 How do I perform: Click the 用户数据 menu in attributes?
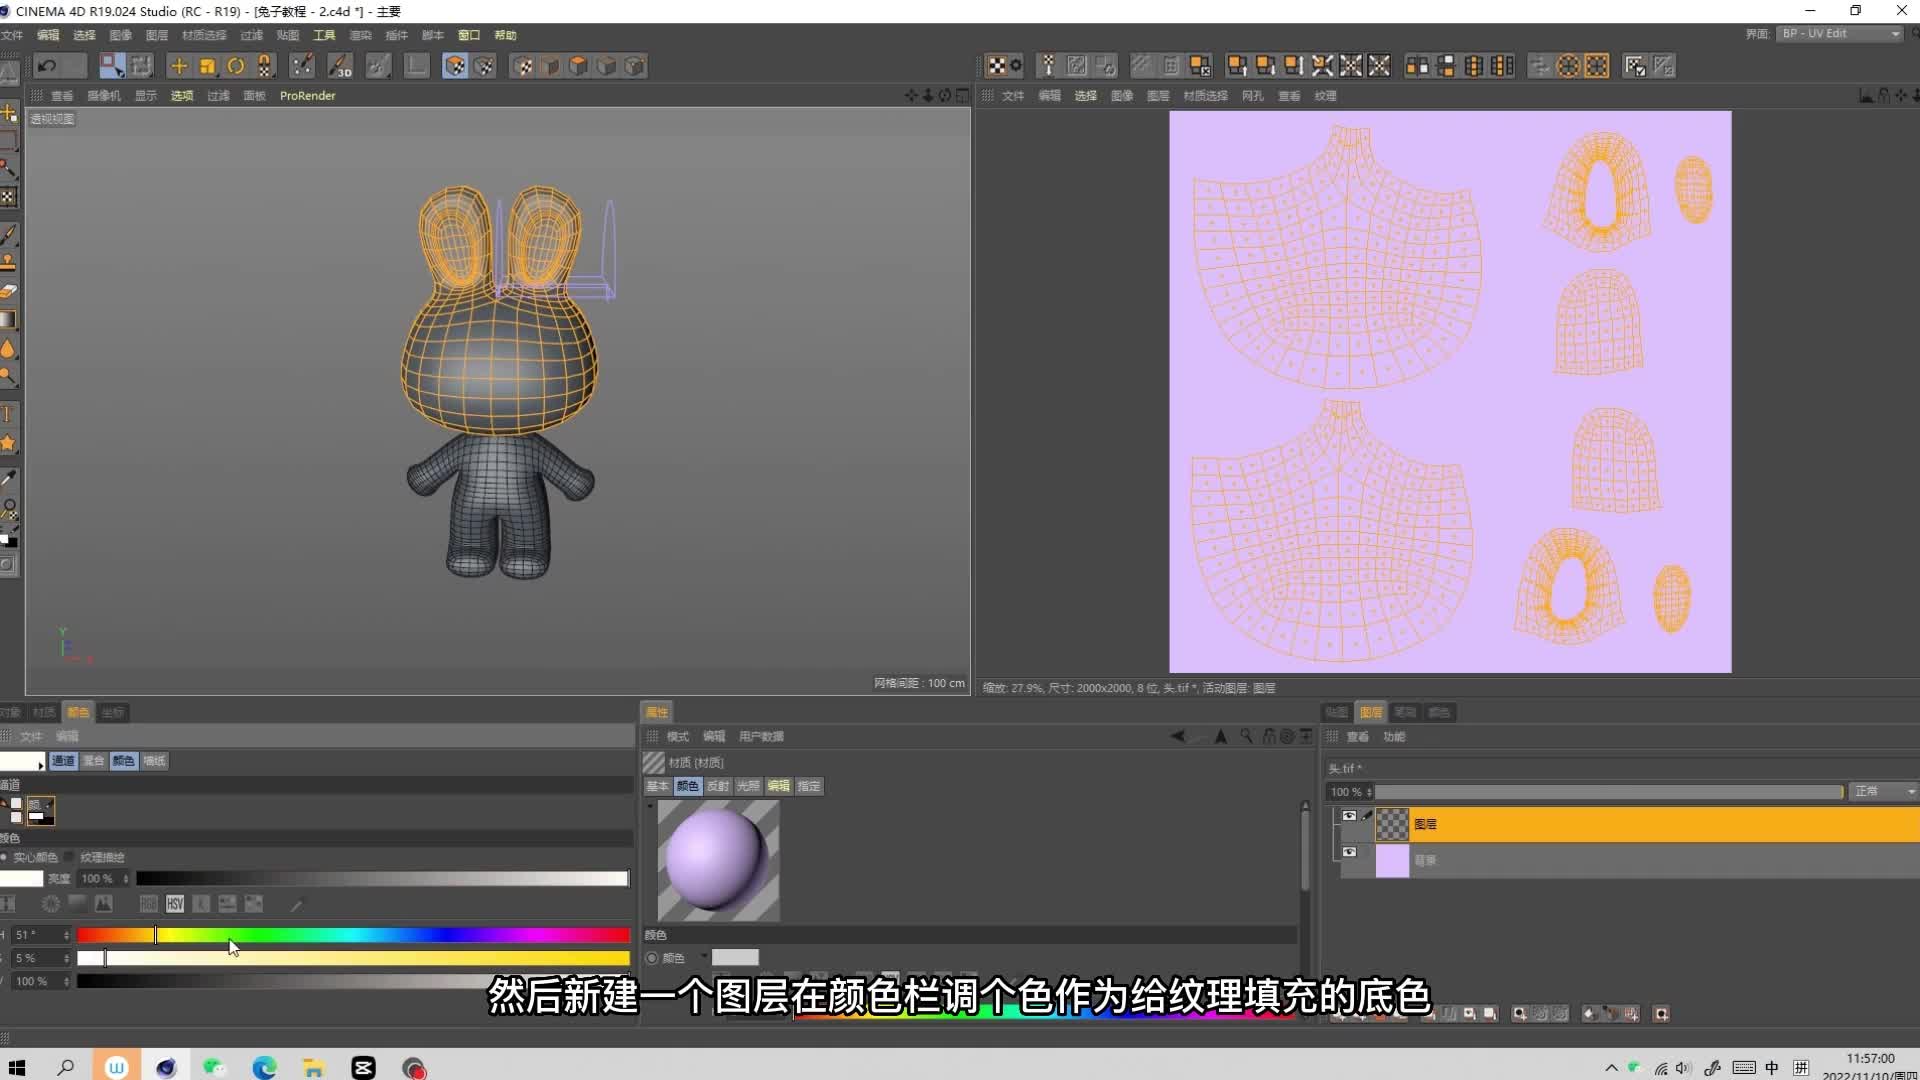pos(761,737)
